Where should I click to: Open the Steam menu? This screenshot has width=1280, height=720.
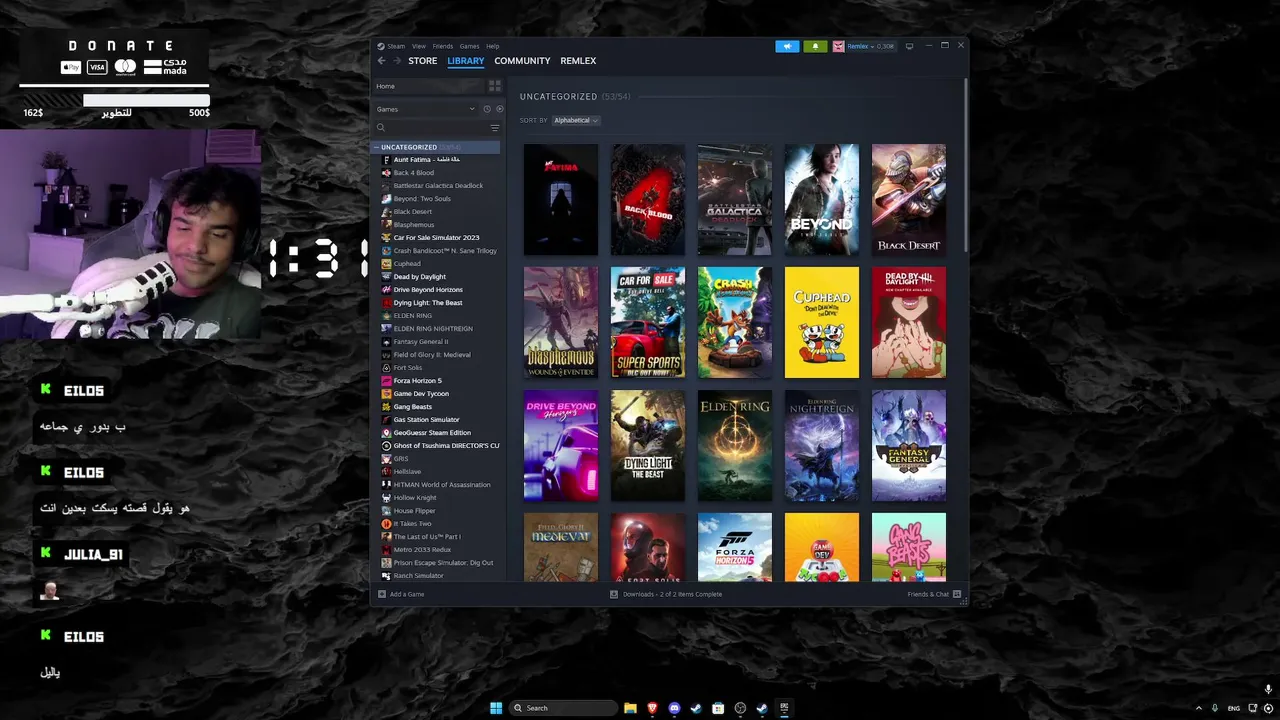396,46
